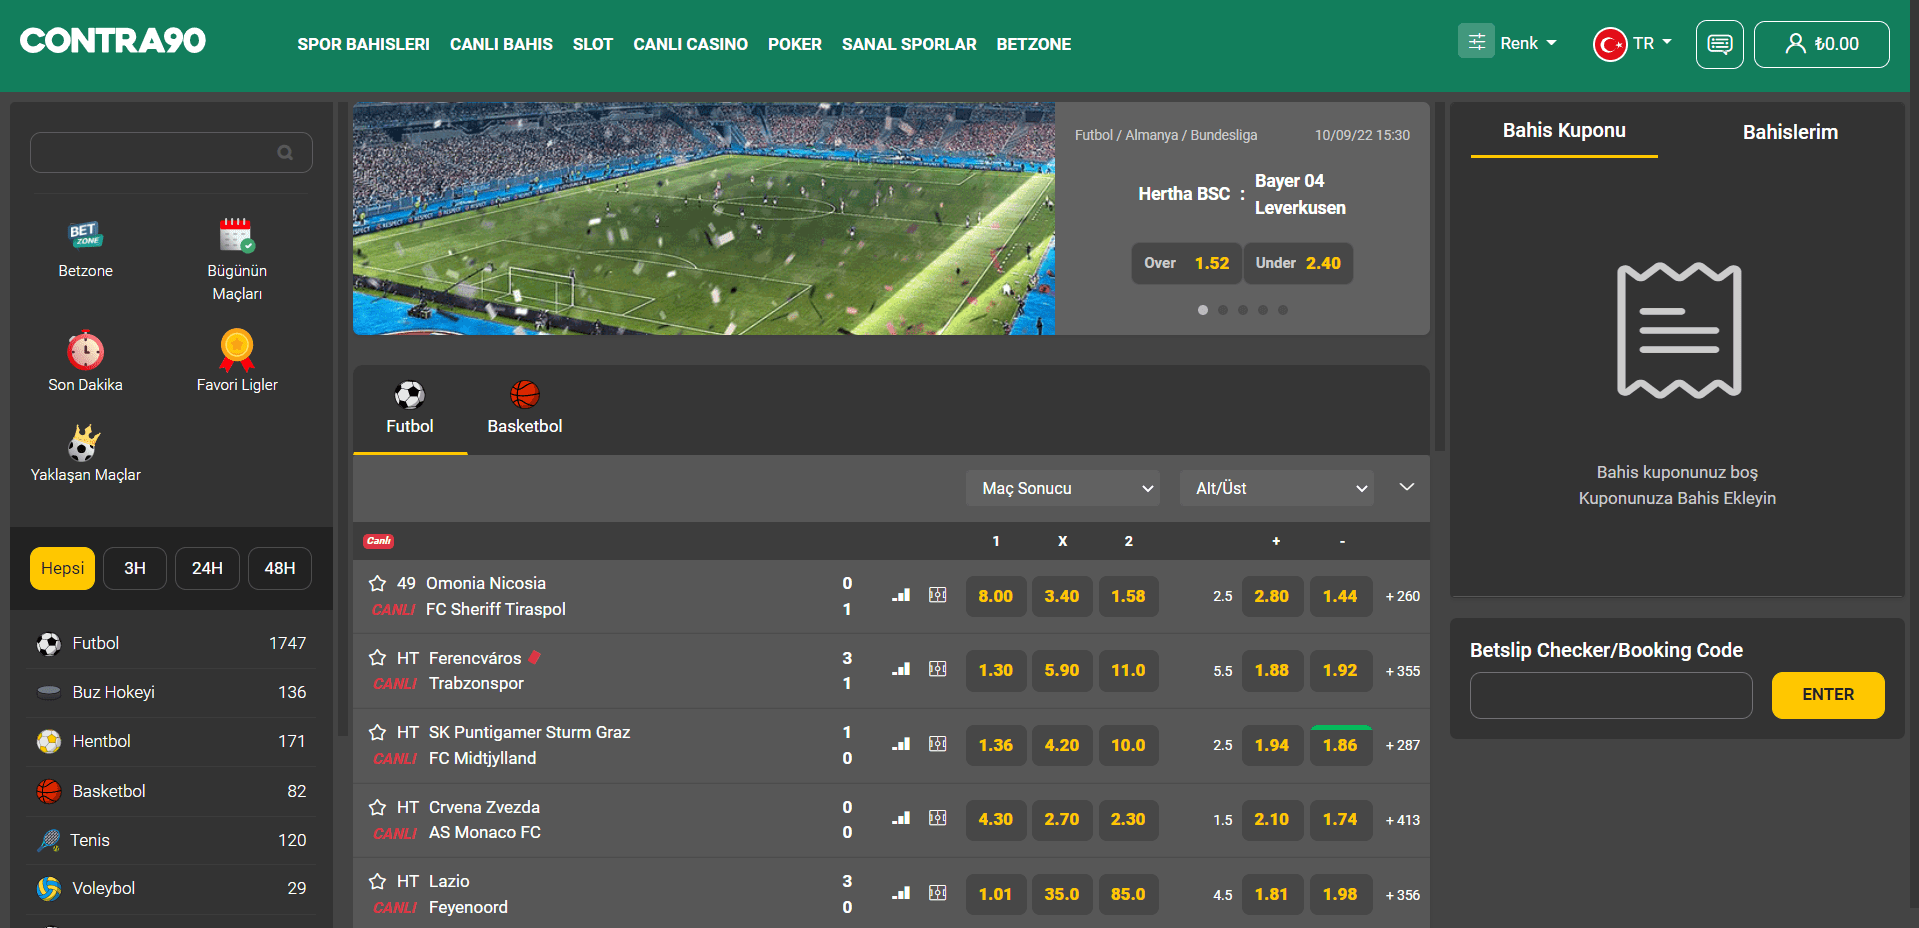Select the 3H time filter
Image resolution: width=1919 pixels, height=928 pixels.
pyautogui.click(x=135, y=568)
